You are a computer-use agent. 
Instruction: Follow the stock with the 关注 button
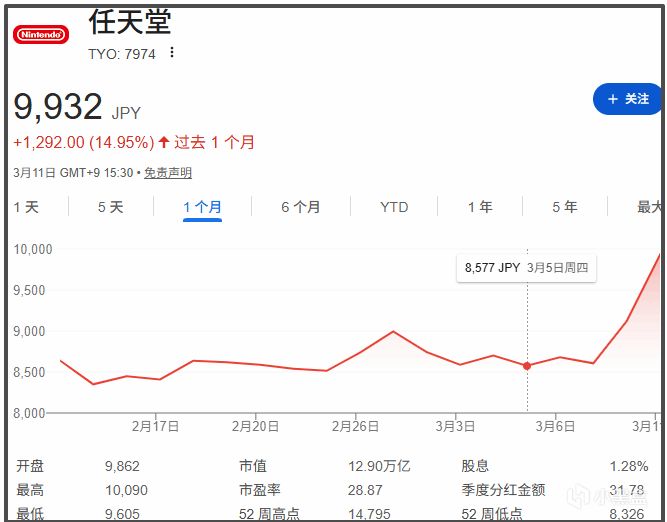click(627, 99)
